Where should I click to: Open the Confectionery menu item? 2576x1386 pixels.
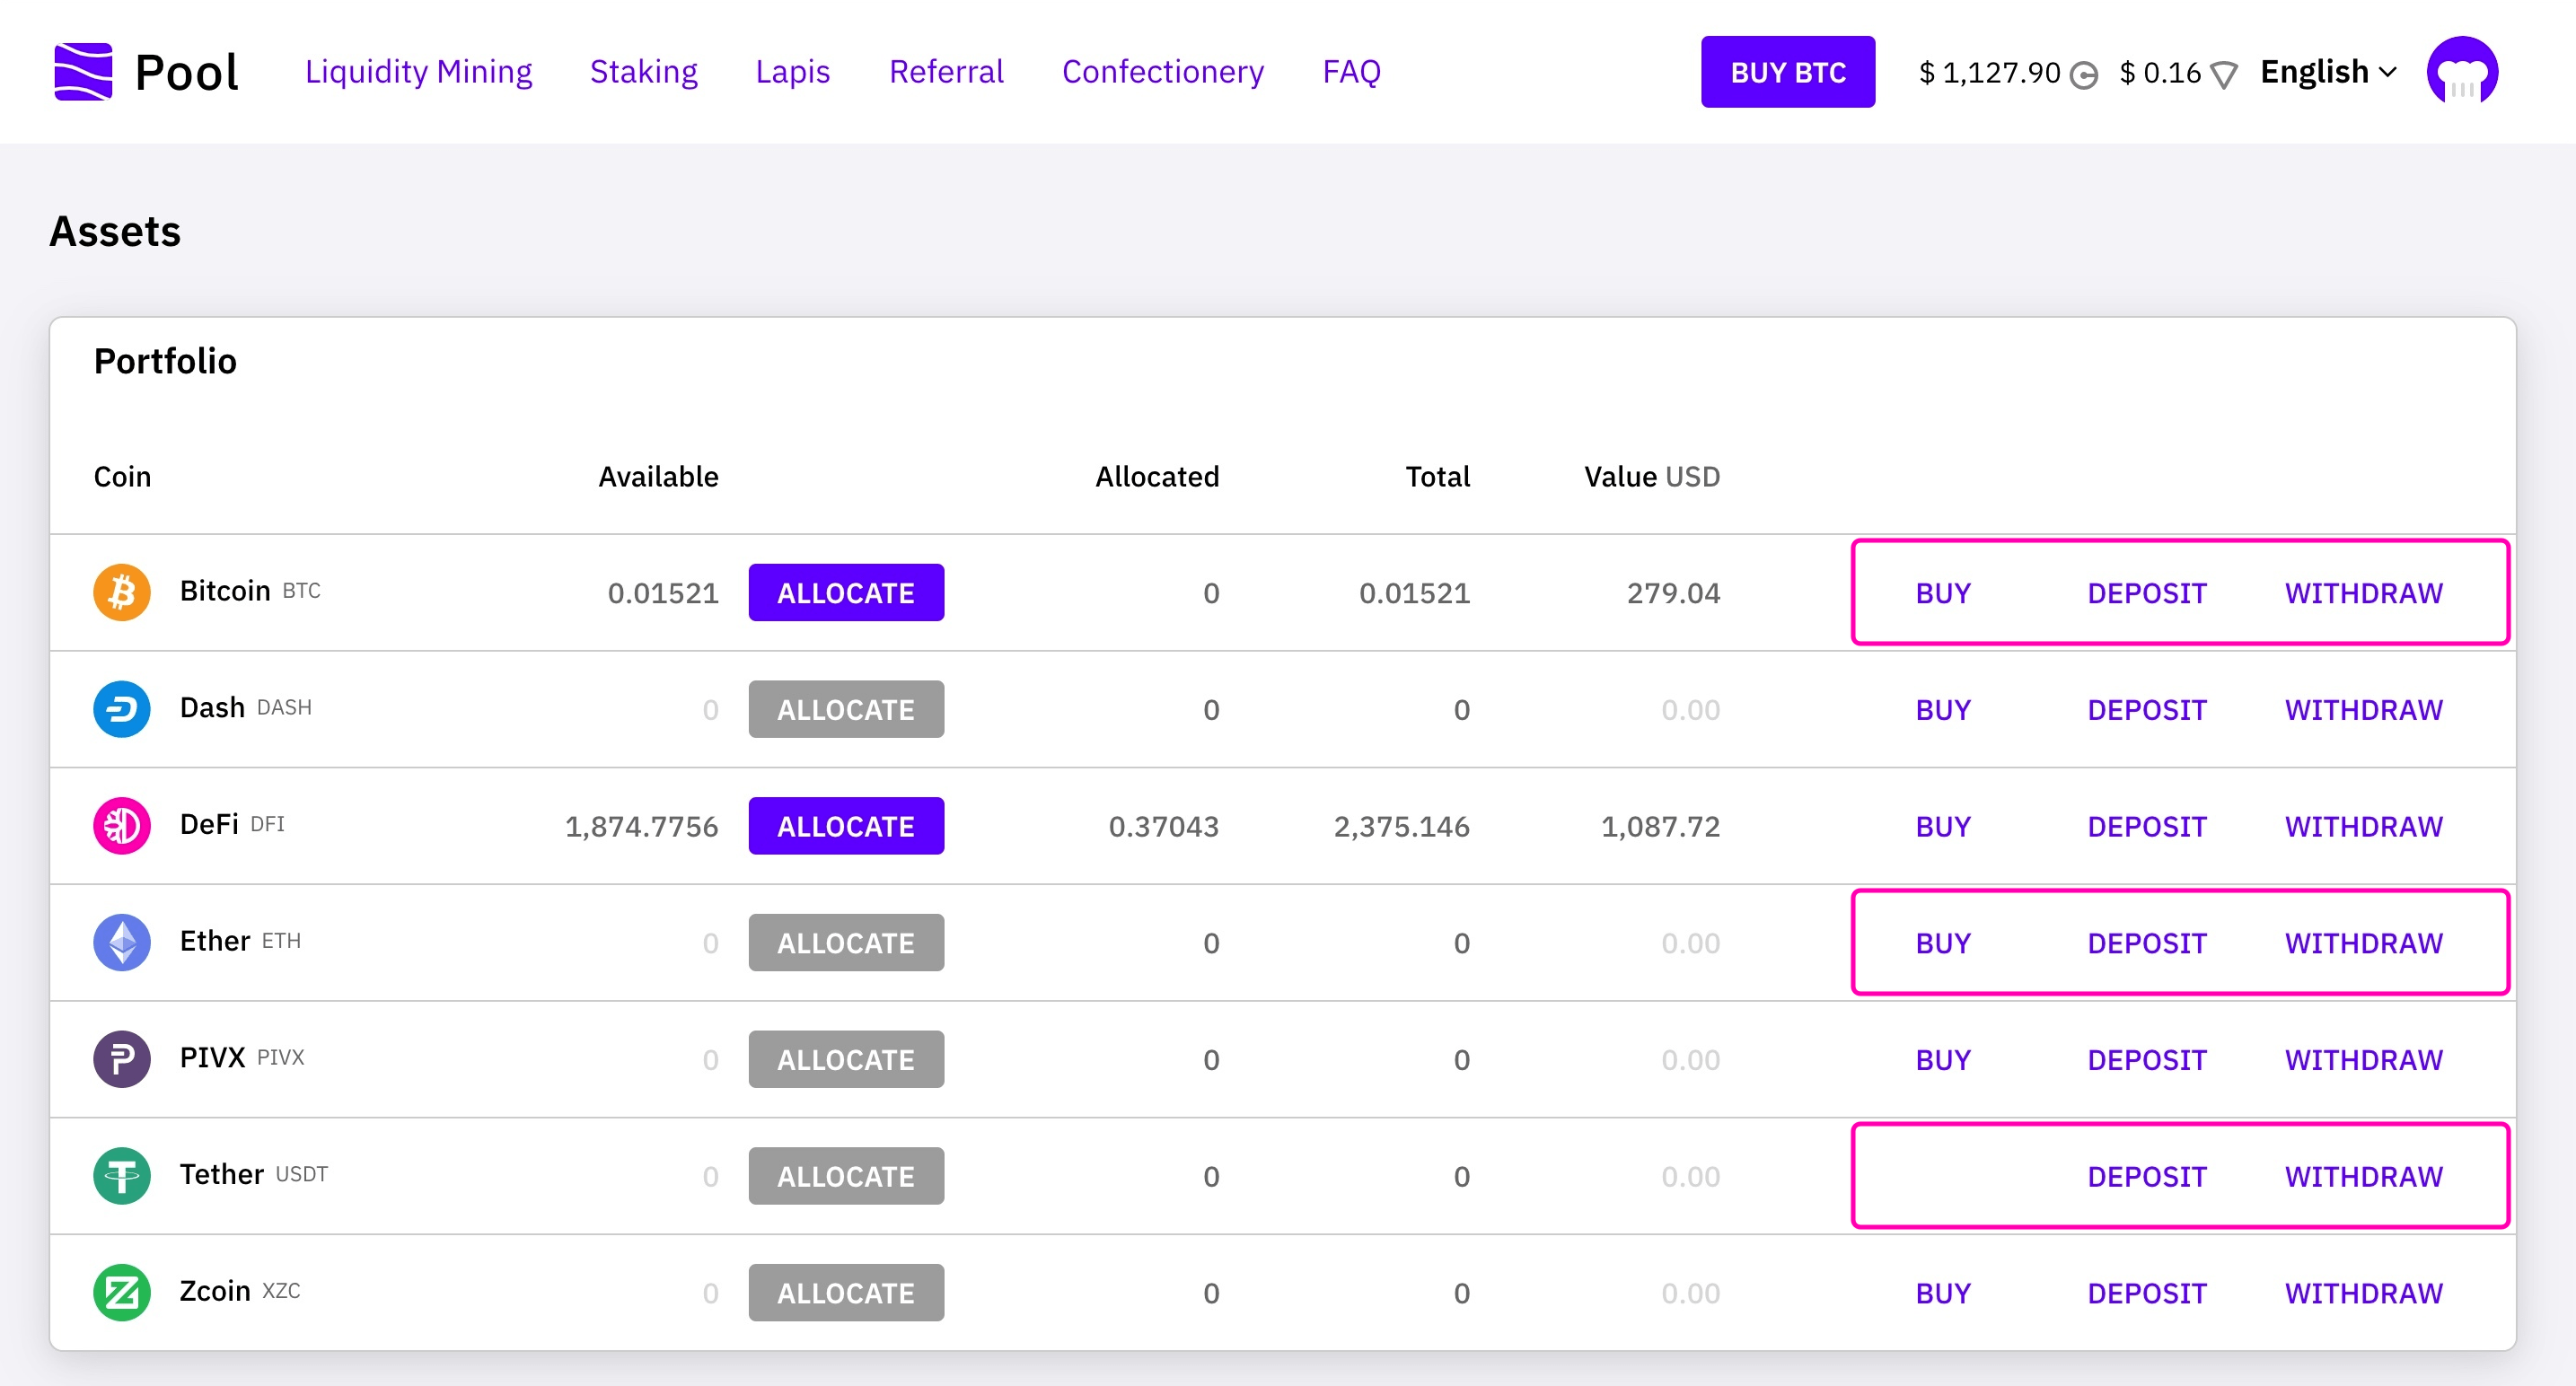[1162, 72]
